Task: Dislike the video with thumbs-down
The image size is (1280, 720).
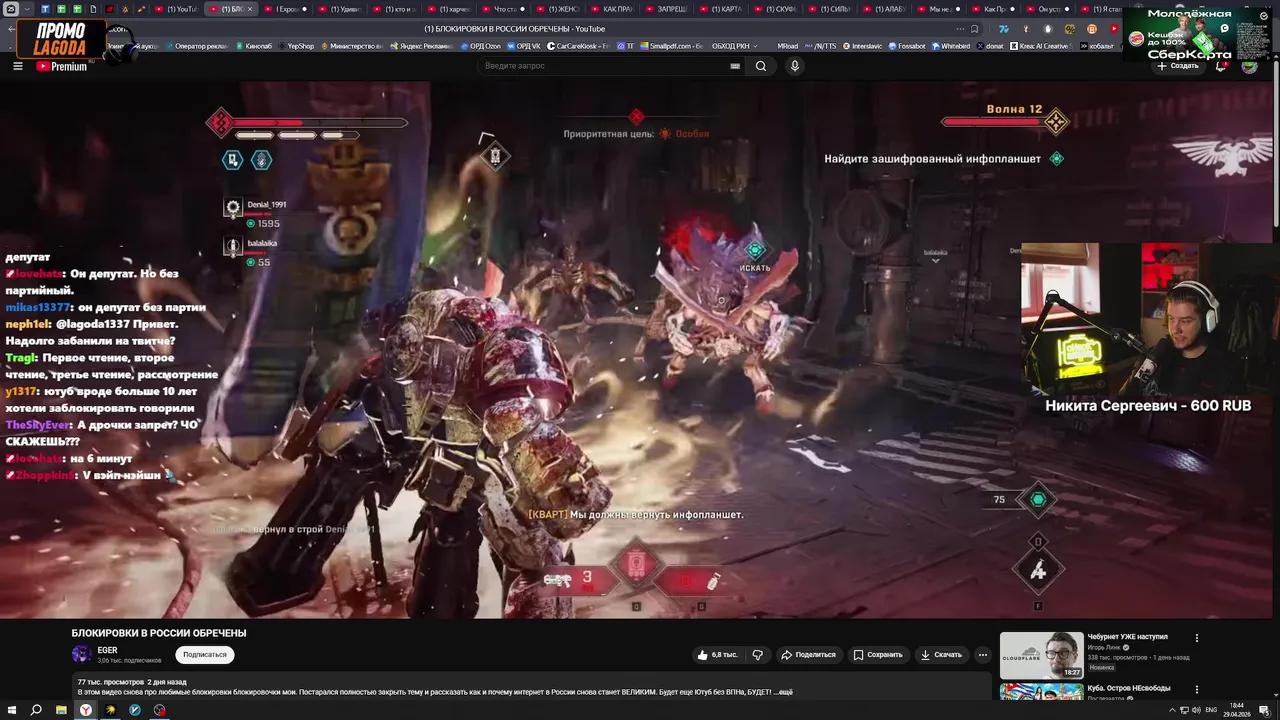Action: coord(757,655)
